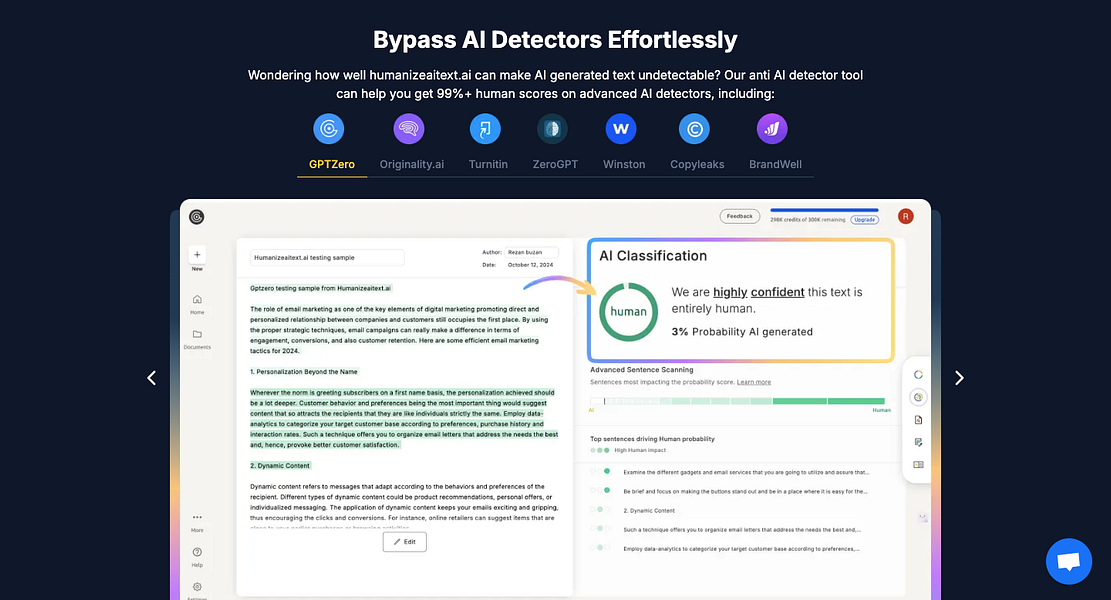
Task: Open Home from the left sidebar
Action: click(x=197, y=297)
